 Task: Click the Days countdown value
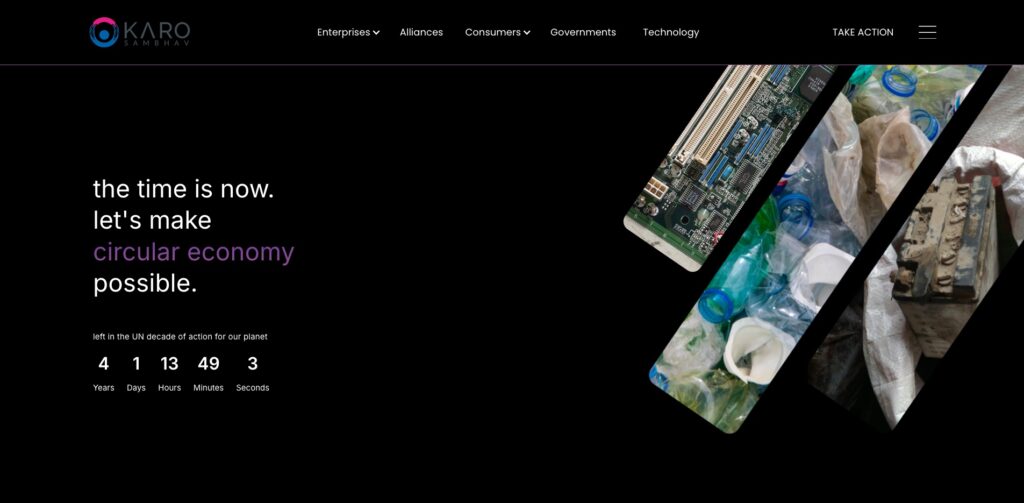136,363
